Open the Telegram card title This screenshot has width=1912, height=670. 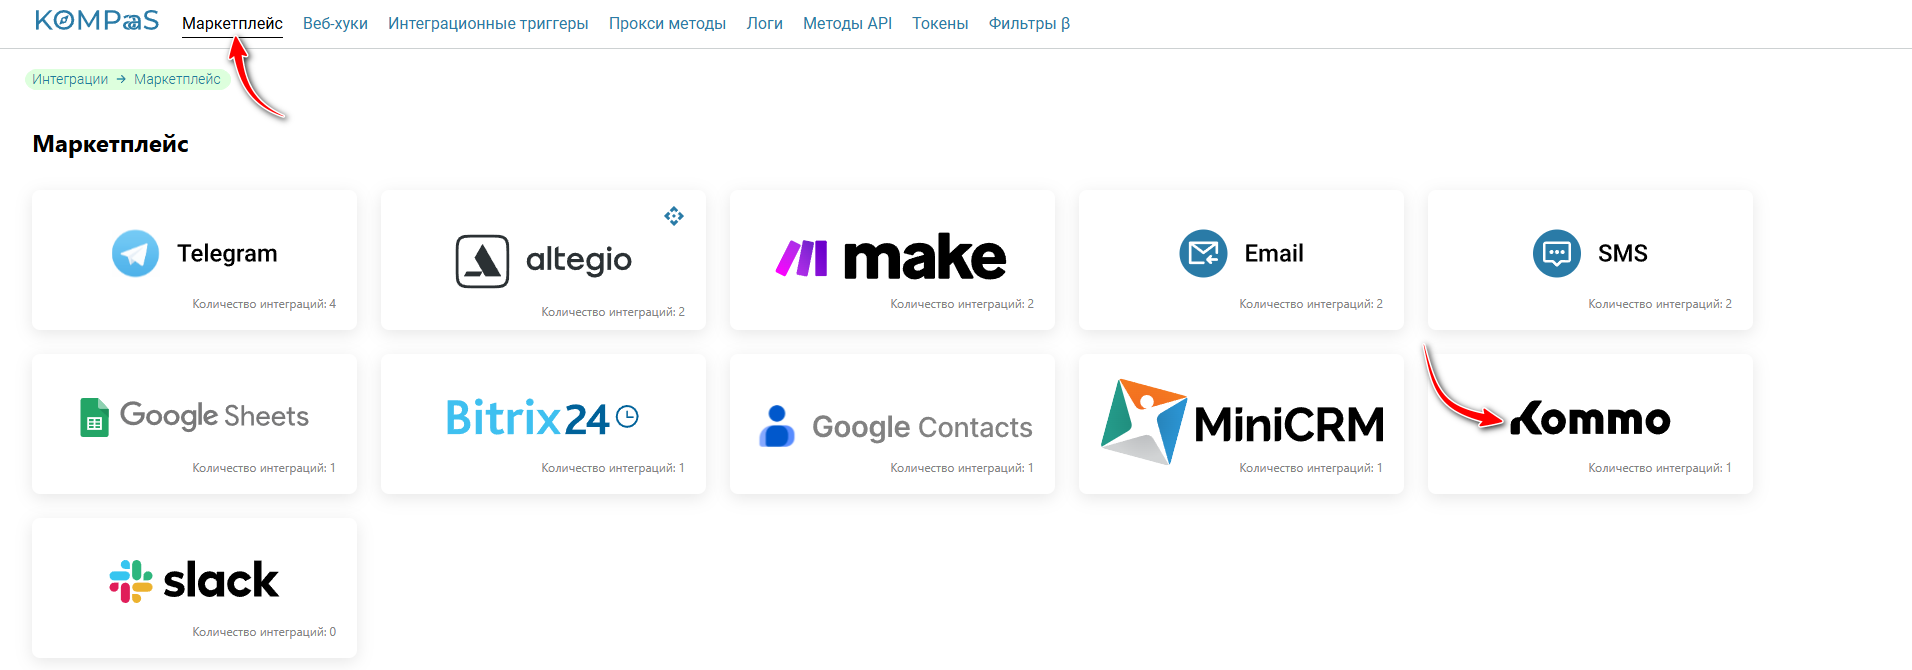227,253
